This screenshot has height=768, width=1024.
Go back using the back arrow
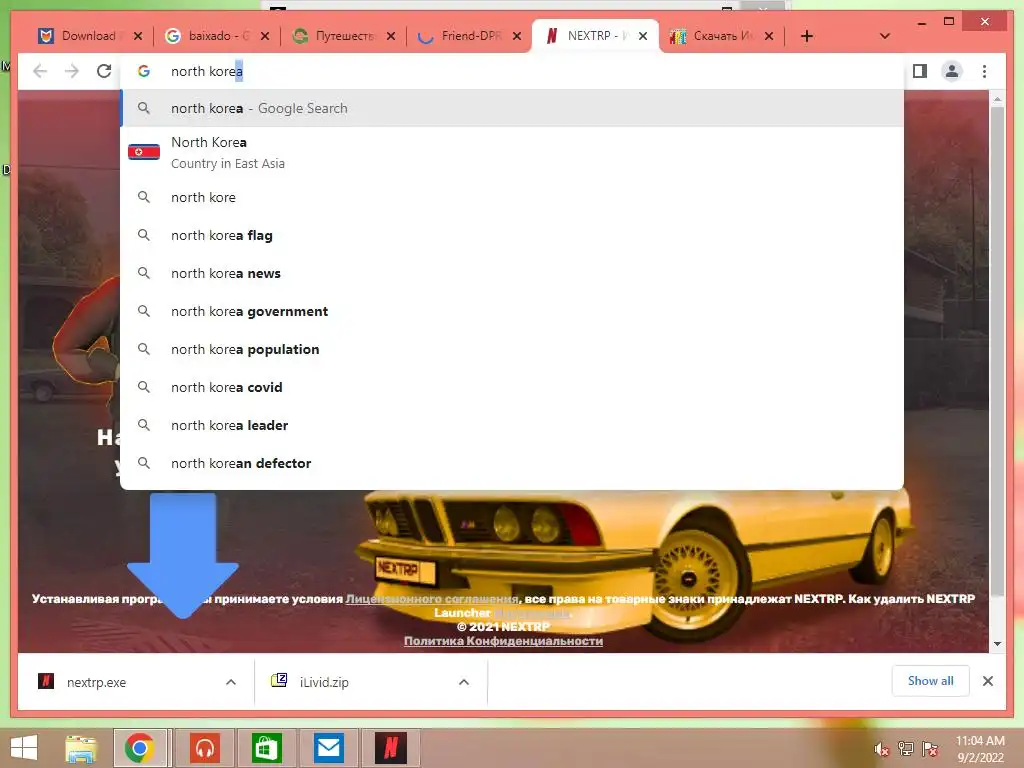pos(40,71)
